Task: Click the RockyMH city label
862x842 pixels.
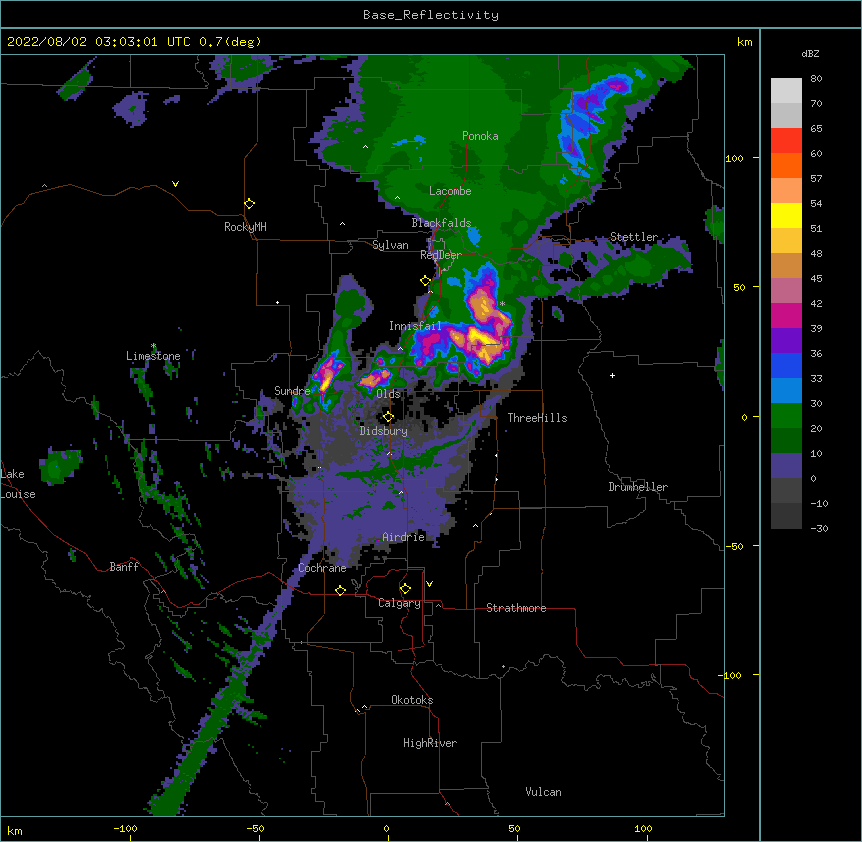Action: [245, 227]
